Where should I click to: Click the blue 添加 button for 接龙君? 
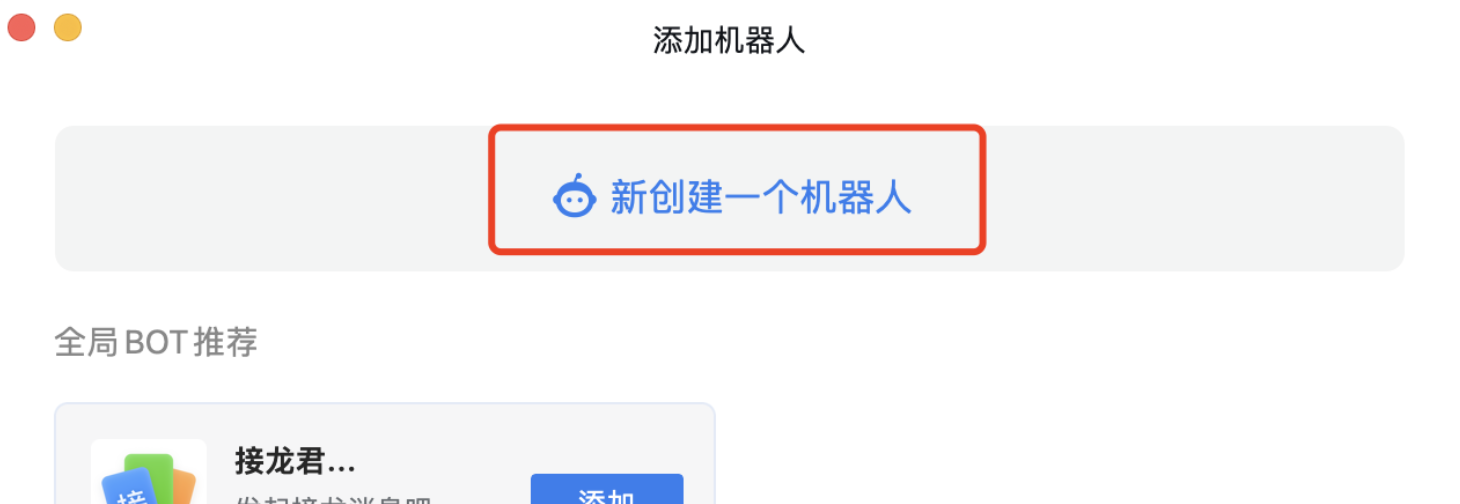(x=607, y=490)
